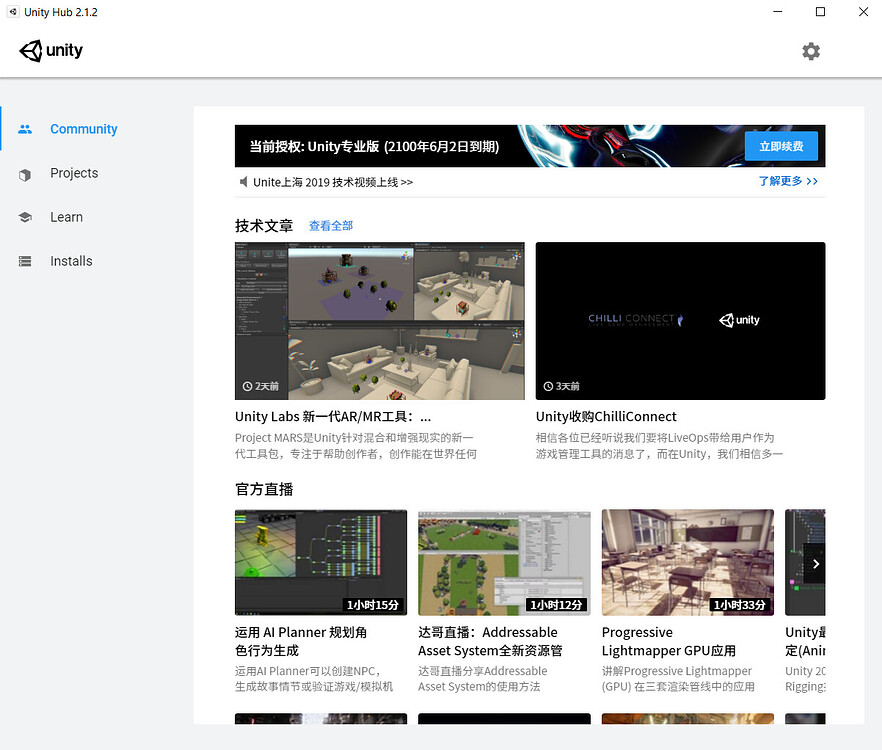882x750 pixels.
Task: Click the Unity logo in the header
Action: point(51,50)
